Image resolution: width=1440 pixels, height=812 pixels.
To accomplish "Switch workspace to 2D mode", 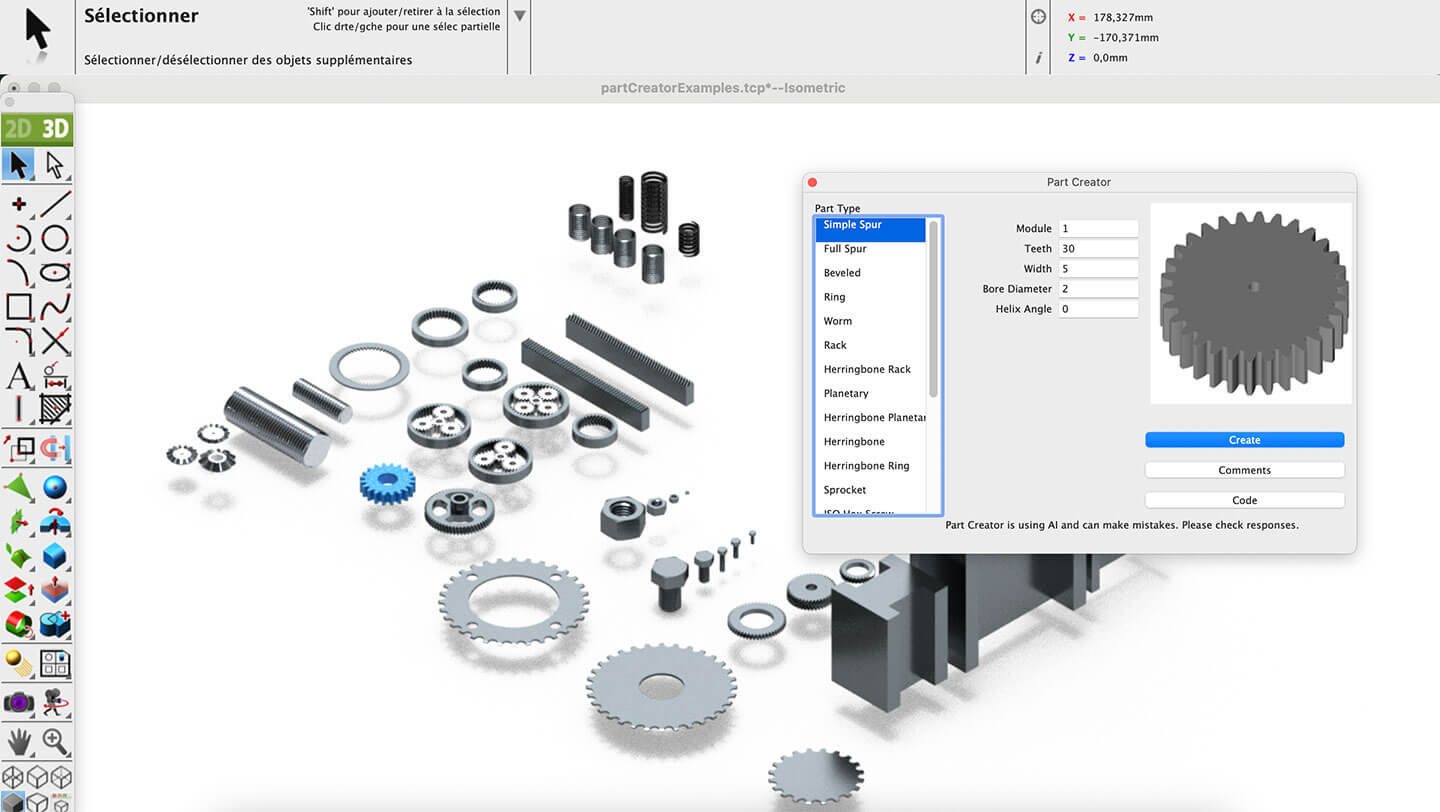I will (x=18, y=129).
